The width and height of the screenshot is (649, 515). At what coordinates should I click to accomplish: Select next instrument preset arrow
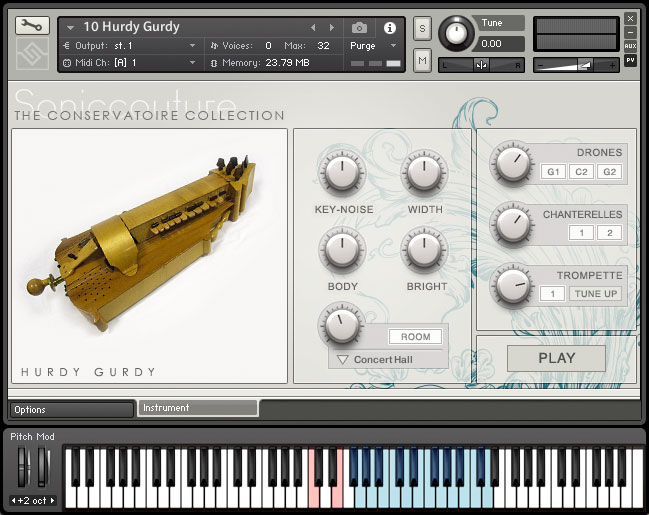pyautogui.click(x=332, y=27)
